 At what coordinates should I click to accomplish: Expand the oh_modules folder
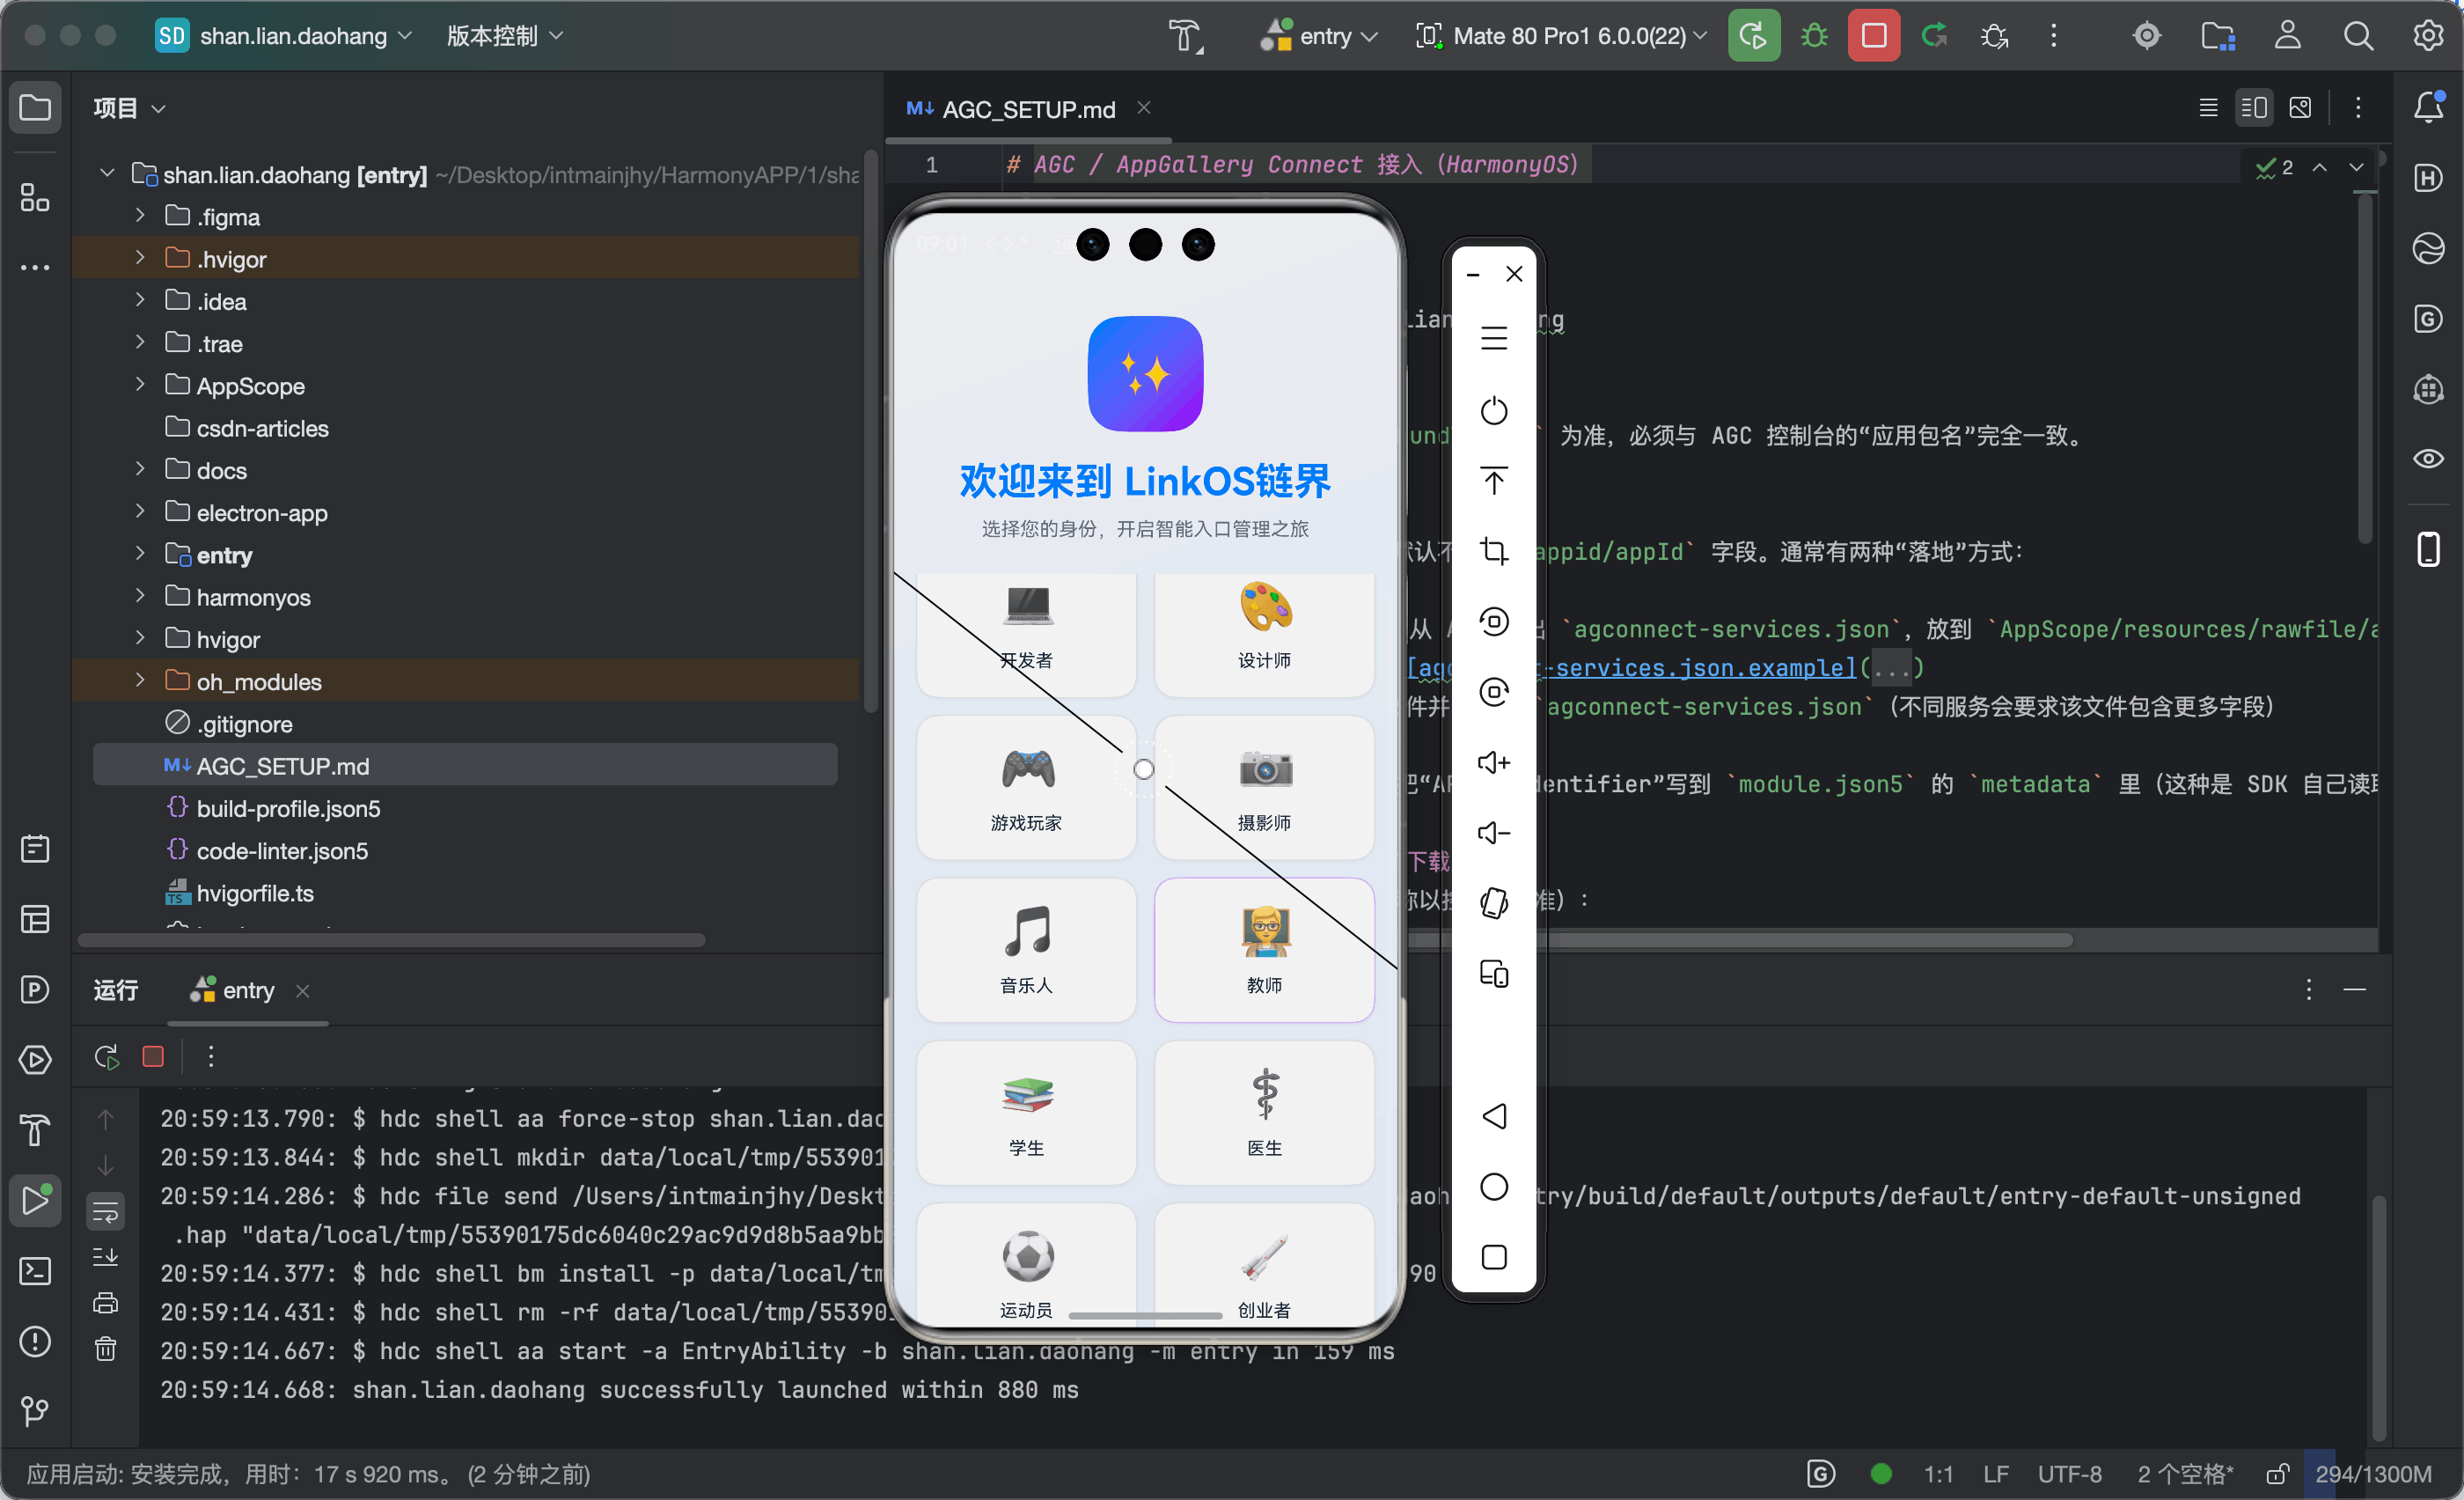pos(140,680)
